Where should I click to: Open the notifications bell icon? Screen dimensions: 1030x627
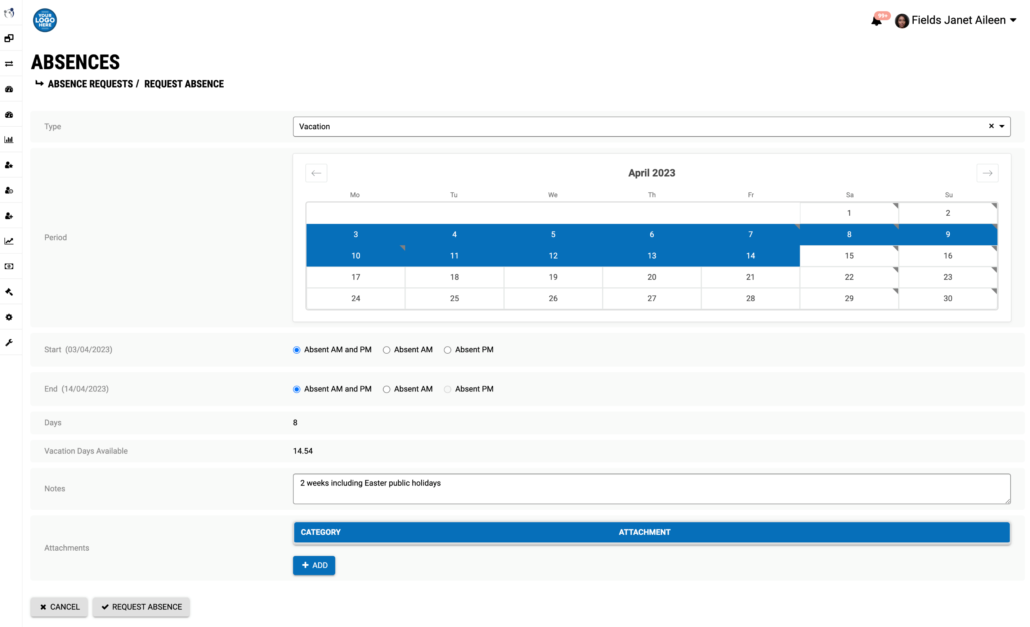point(876,21)
